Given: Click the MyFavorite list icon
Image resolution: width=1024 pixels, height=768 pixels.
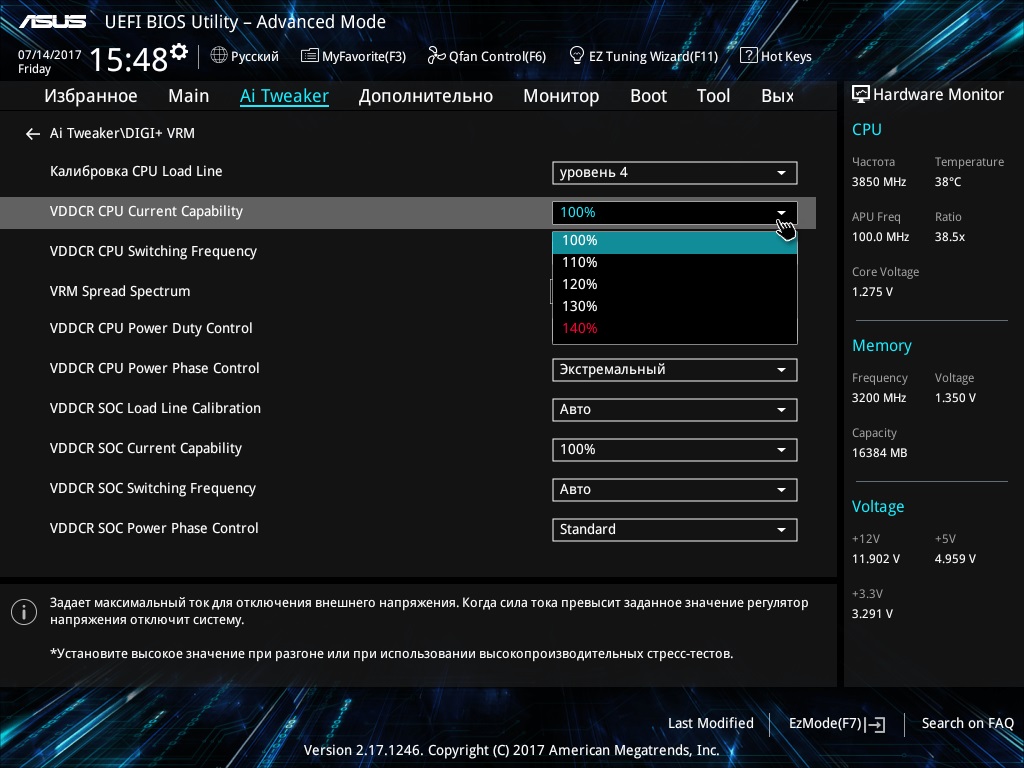Looking at the screenshot, I should (310, 56).
